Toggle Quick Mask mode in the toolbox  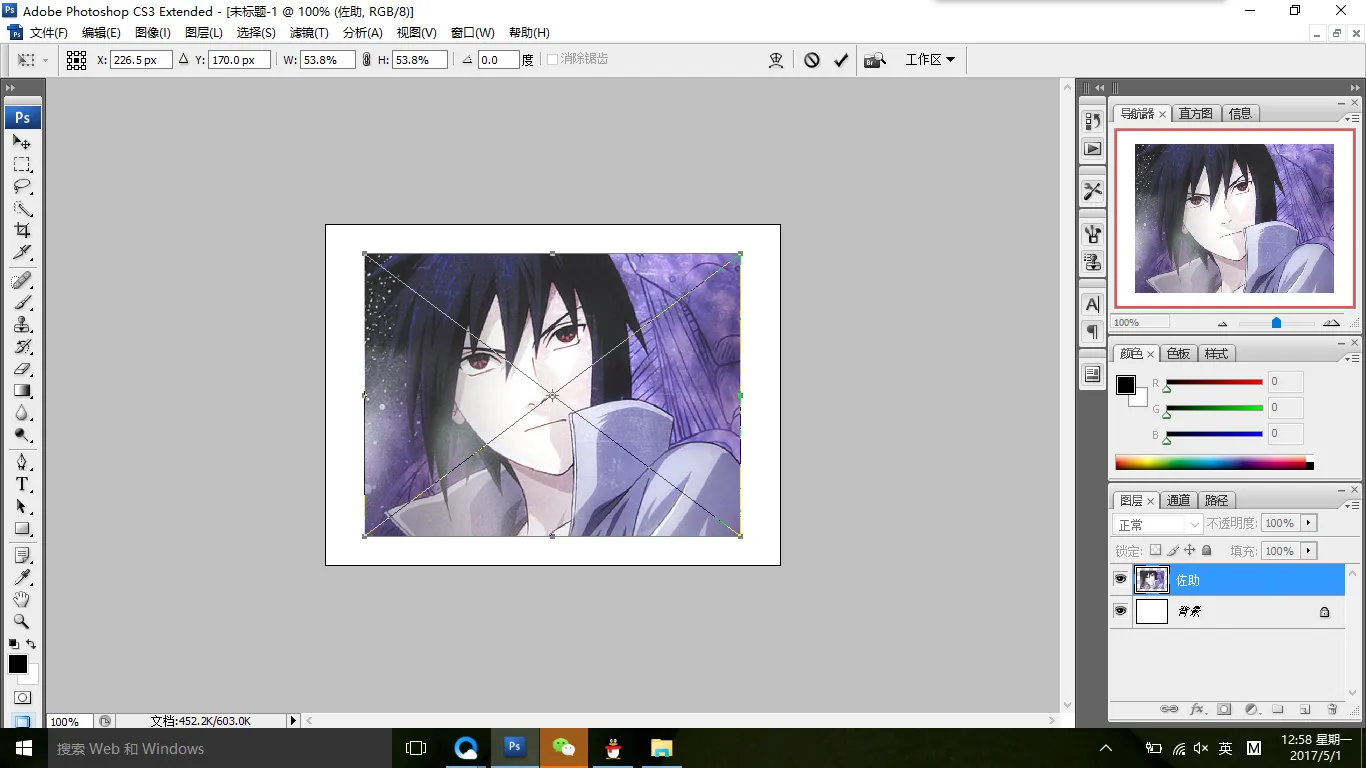point(22,697)
